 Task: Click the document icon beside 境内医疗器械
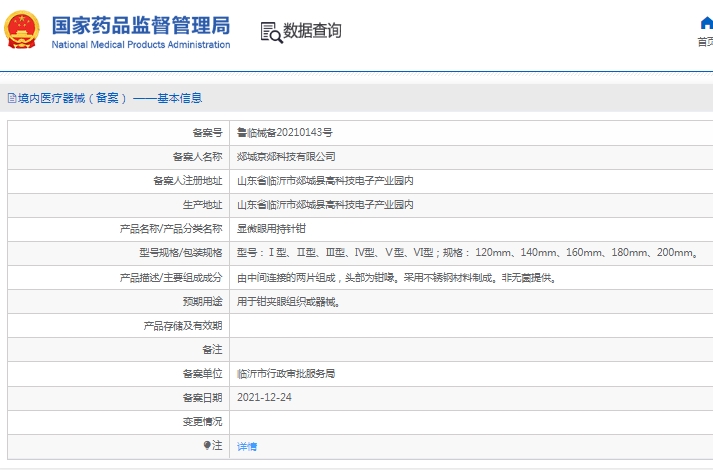(12, 98)
